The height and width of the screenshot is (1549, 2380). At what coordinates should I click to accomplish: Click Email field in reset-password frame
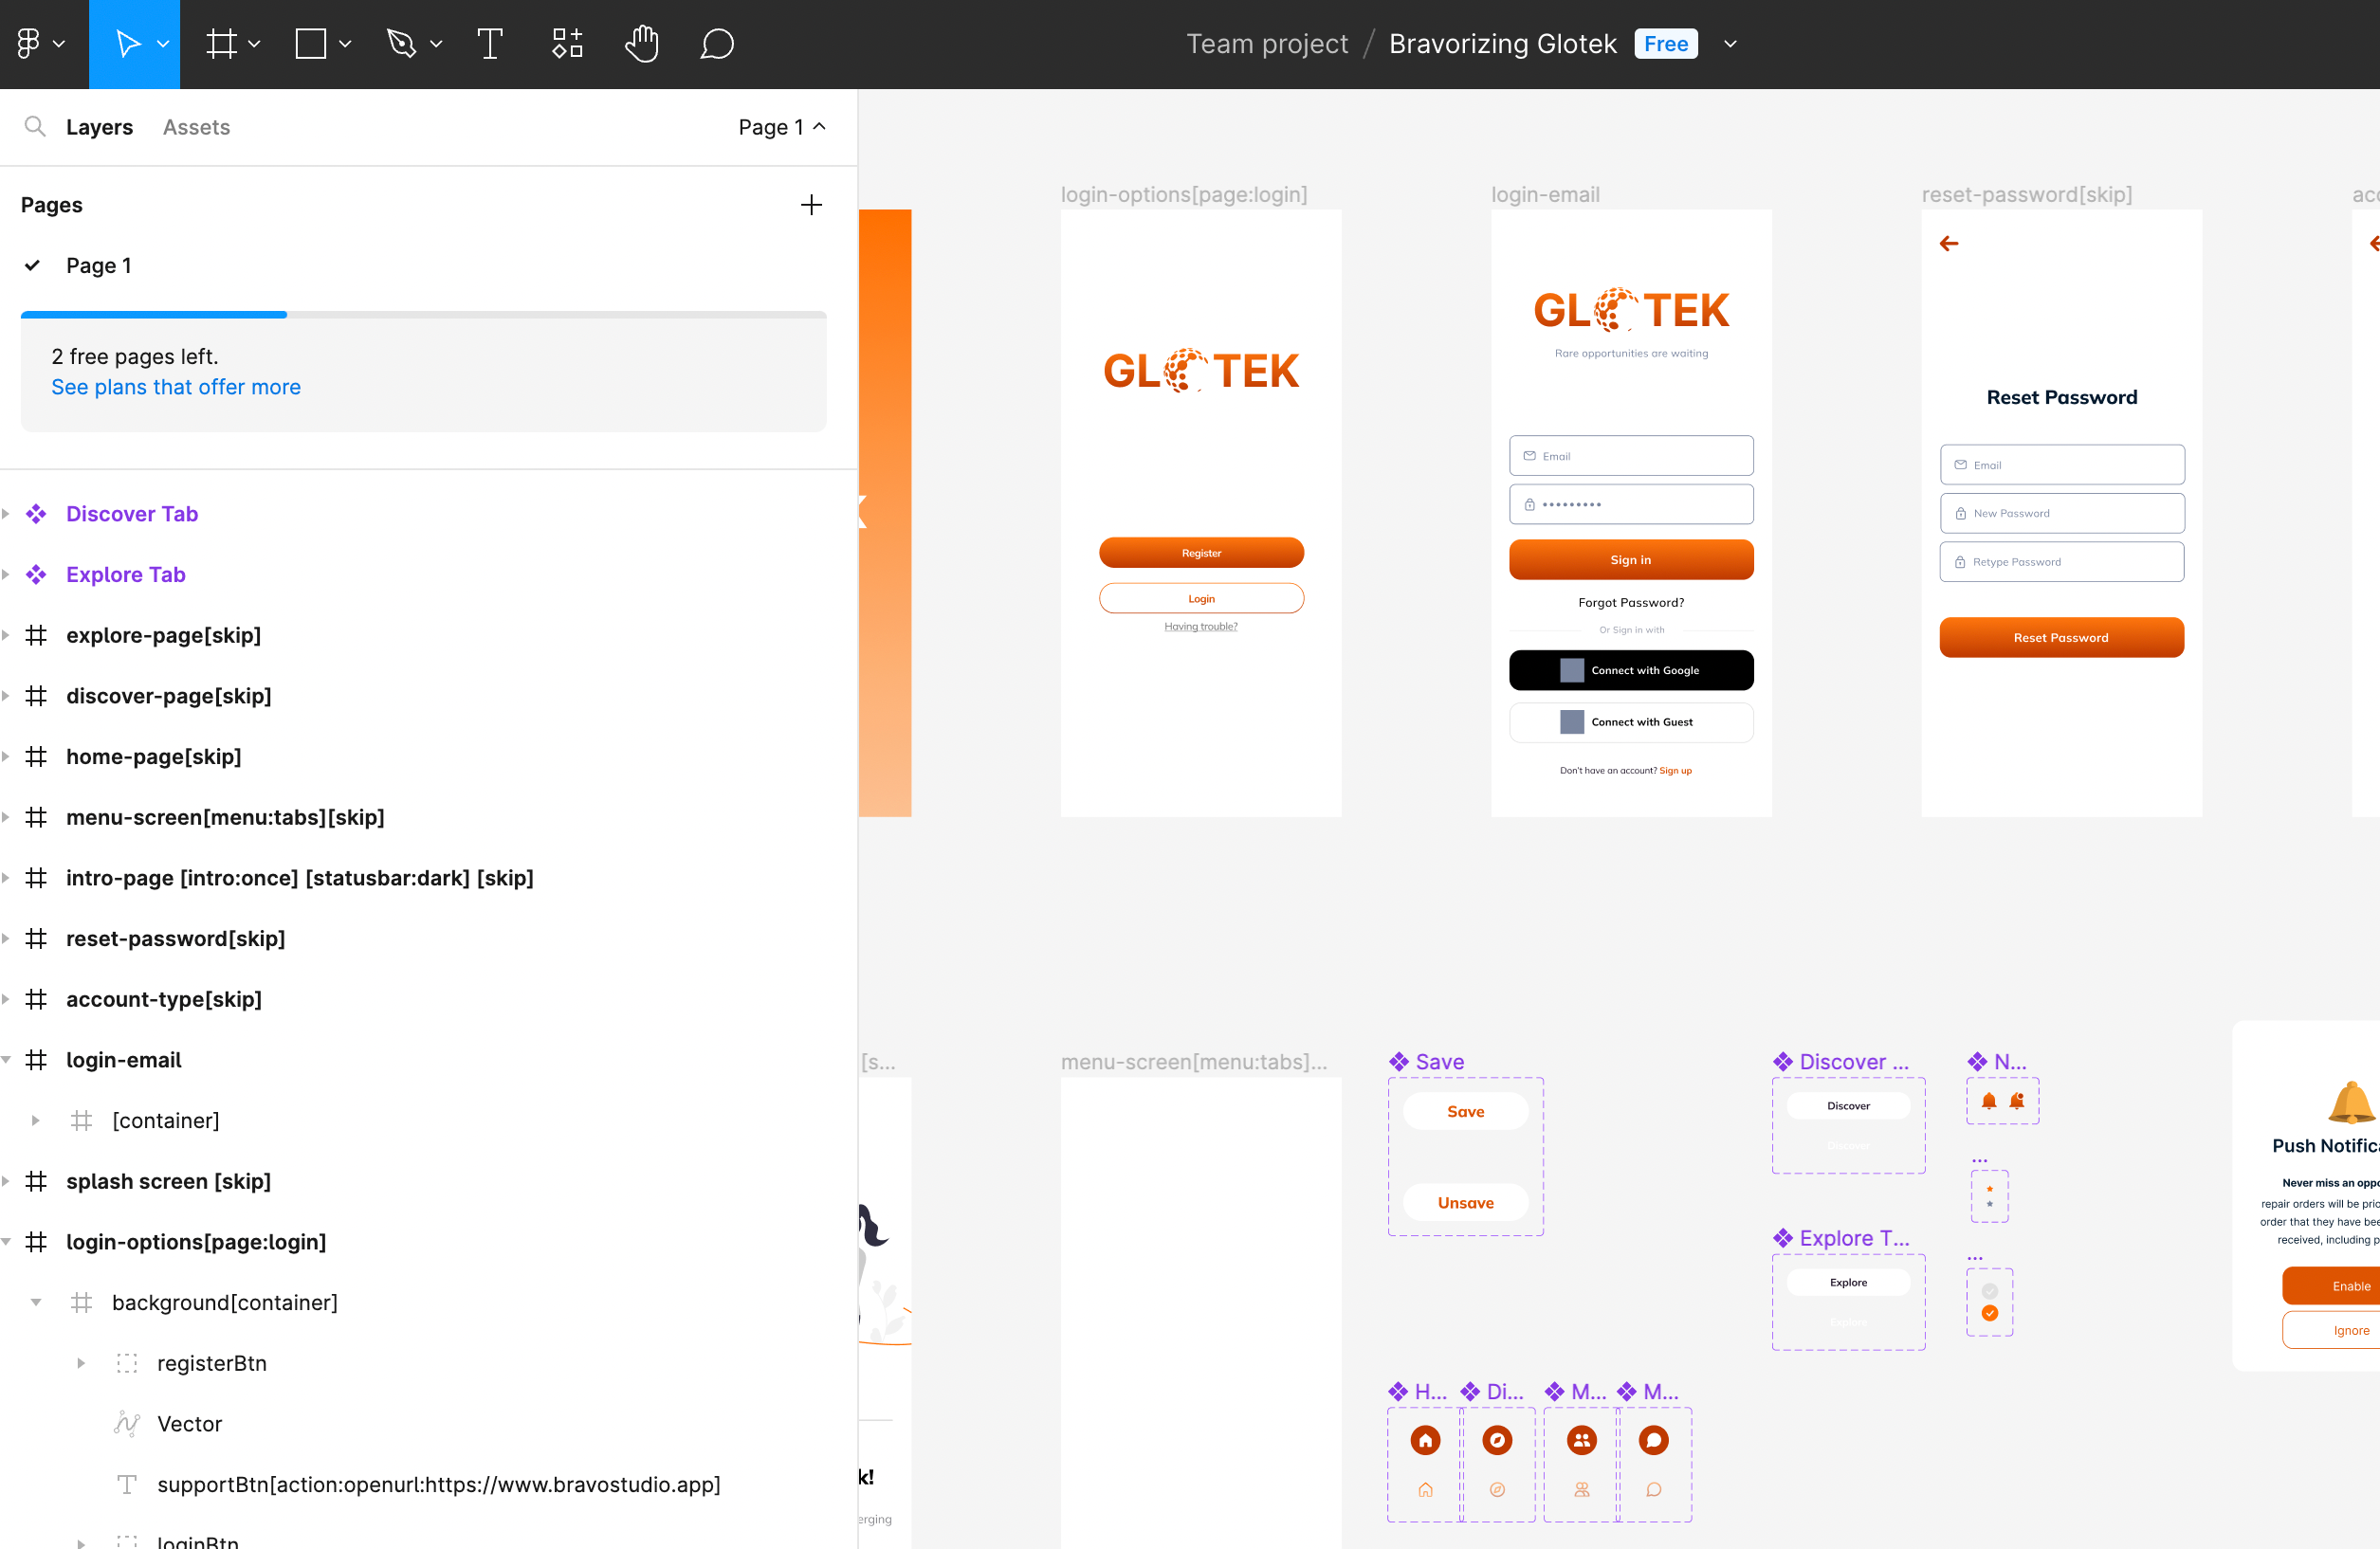pos(2061,464)
